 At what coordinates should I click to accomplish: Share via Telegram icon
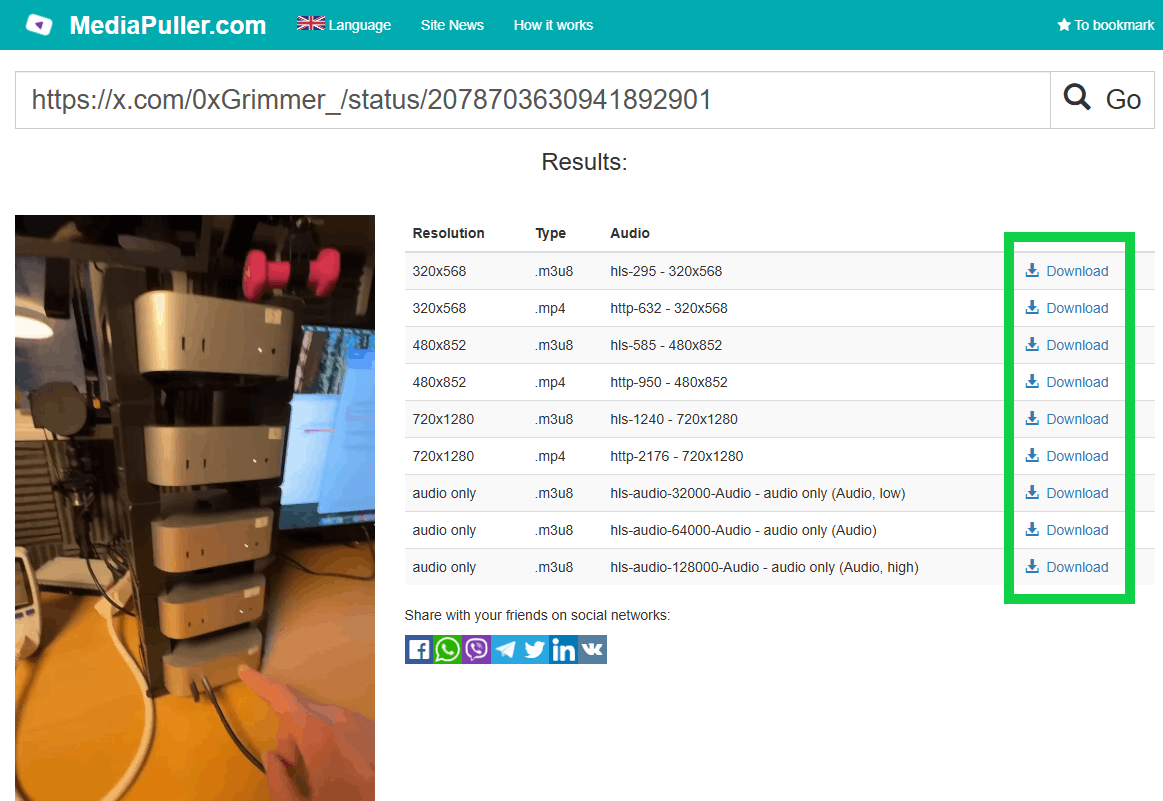pyautogui.click(x=505, y=650)
